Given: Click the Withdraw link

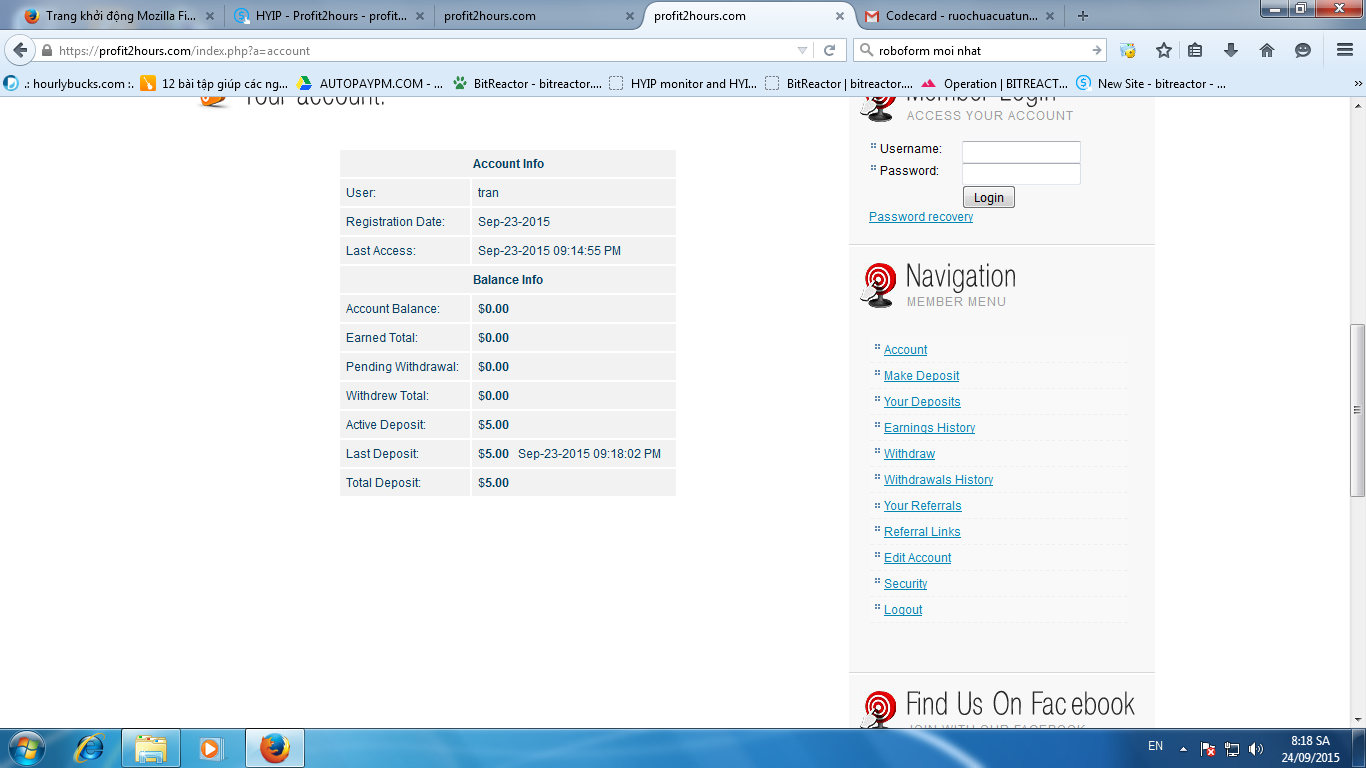Looking at the screenshot, I should (x=910, y=454).
